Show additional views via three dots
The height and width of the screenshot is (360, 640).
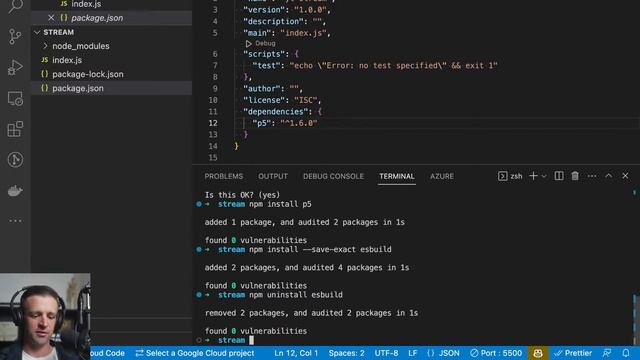pos(15,221)
